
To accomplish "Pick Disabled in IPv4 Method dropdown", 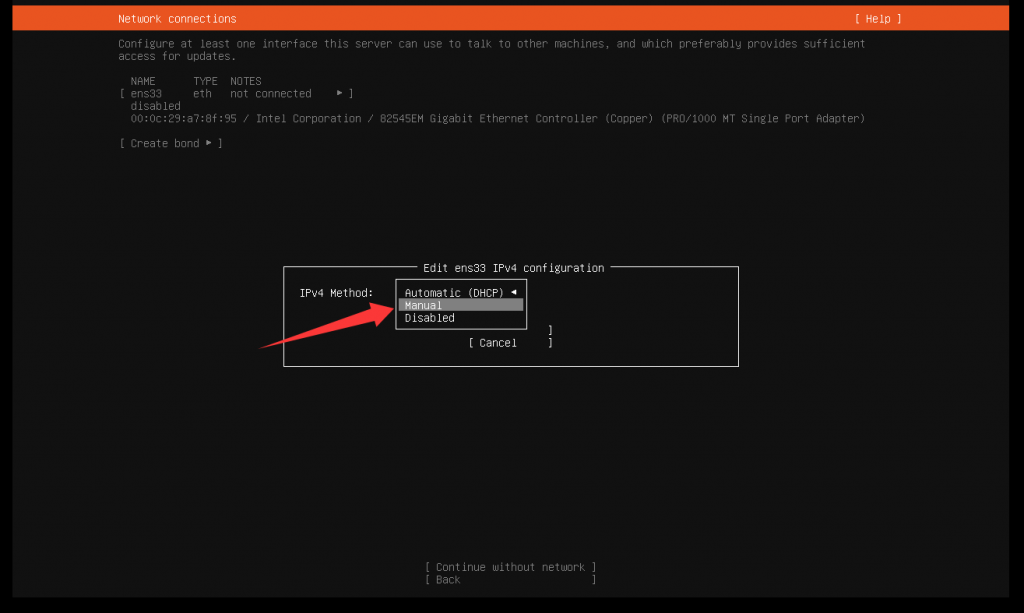I will tap(429, 318).
